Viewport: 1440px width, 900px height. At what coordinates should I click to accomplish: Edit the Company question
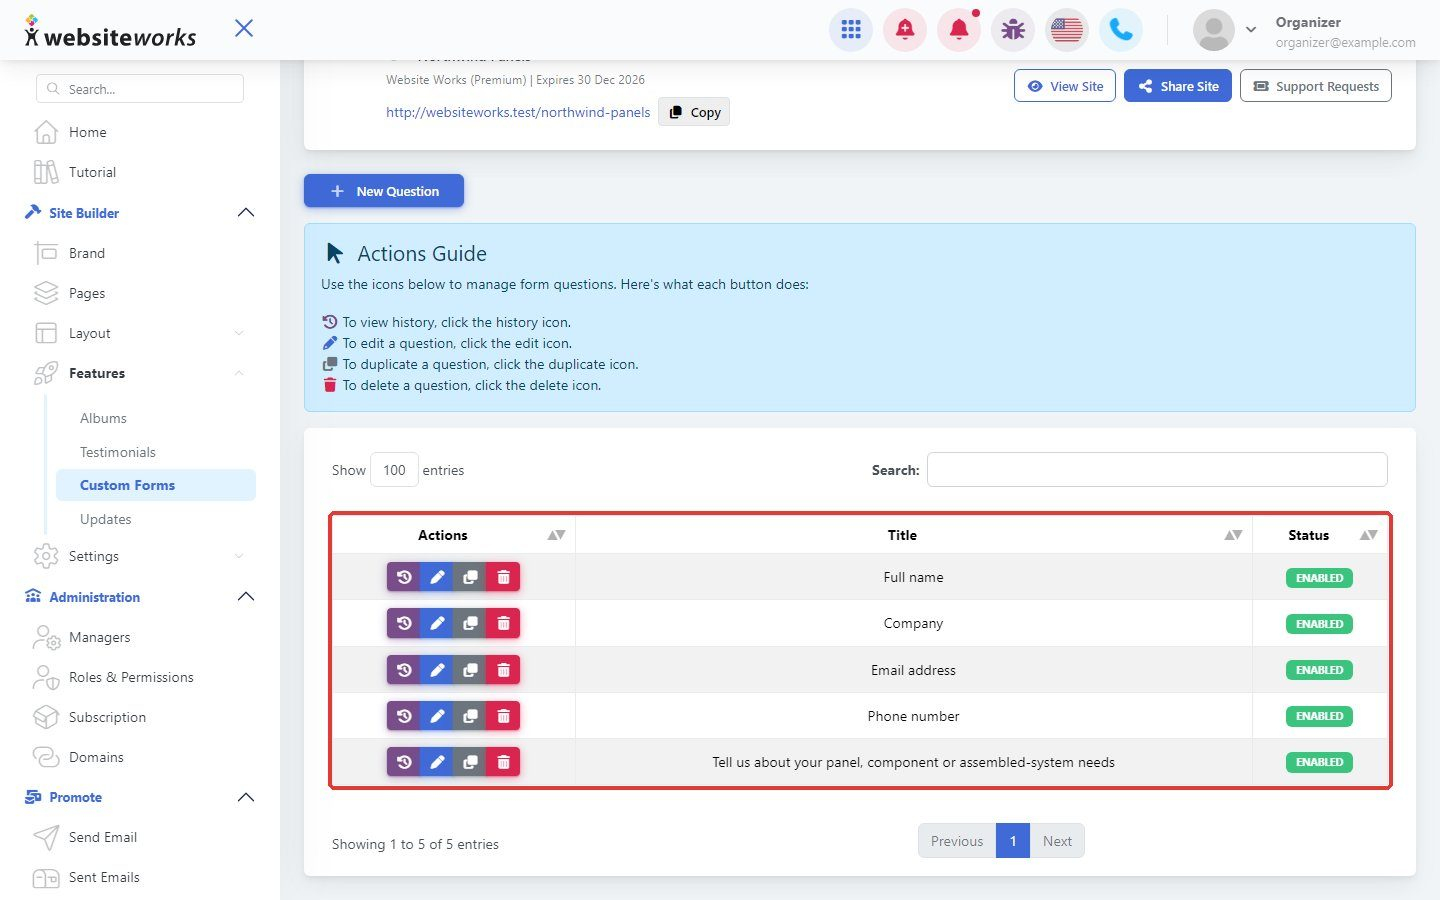click(437, 623)
